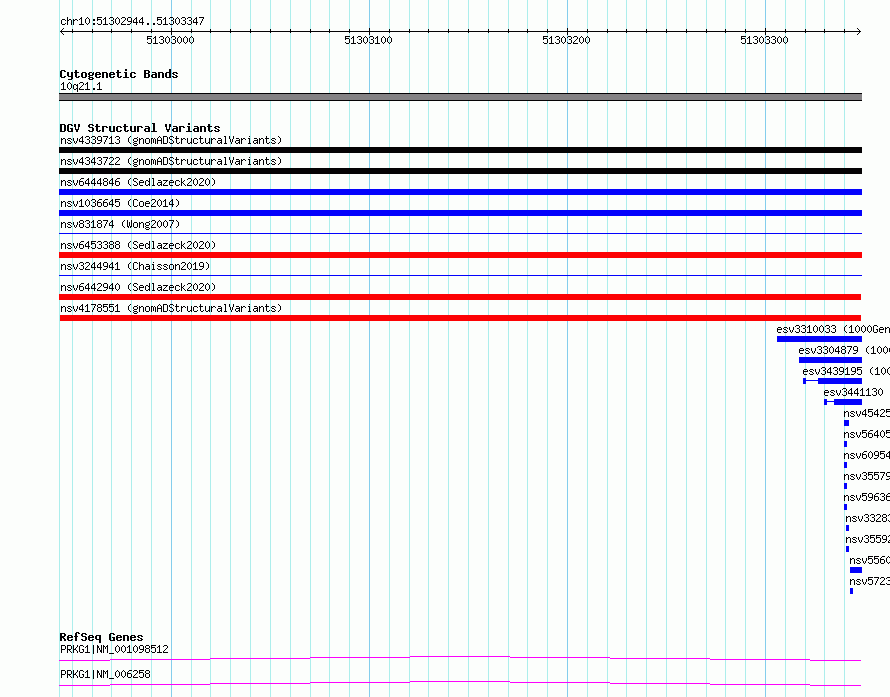Open the PRKG1|NM_006258 transcript label
This screenshot has height=697, width=890.
tap(105, 674)
